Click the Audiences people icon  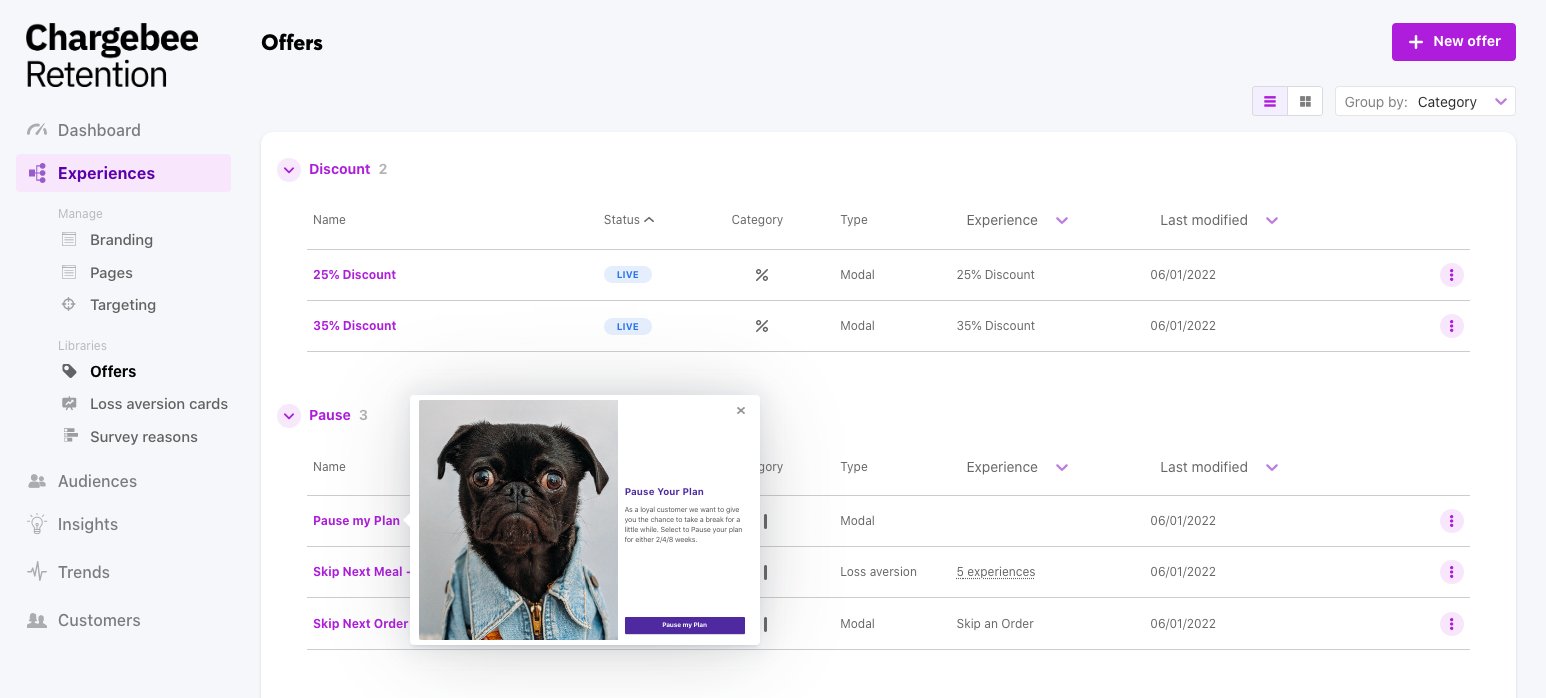pyautogui.click(x=37, y=481)
